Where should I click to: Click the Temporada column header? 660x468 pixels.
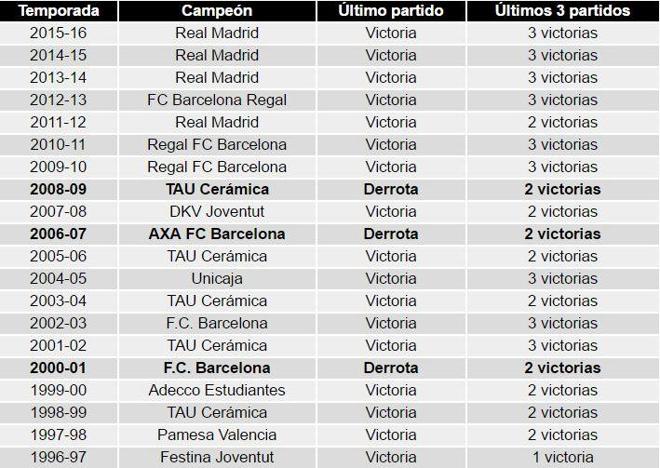(58, 10)
